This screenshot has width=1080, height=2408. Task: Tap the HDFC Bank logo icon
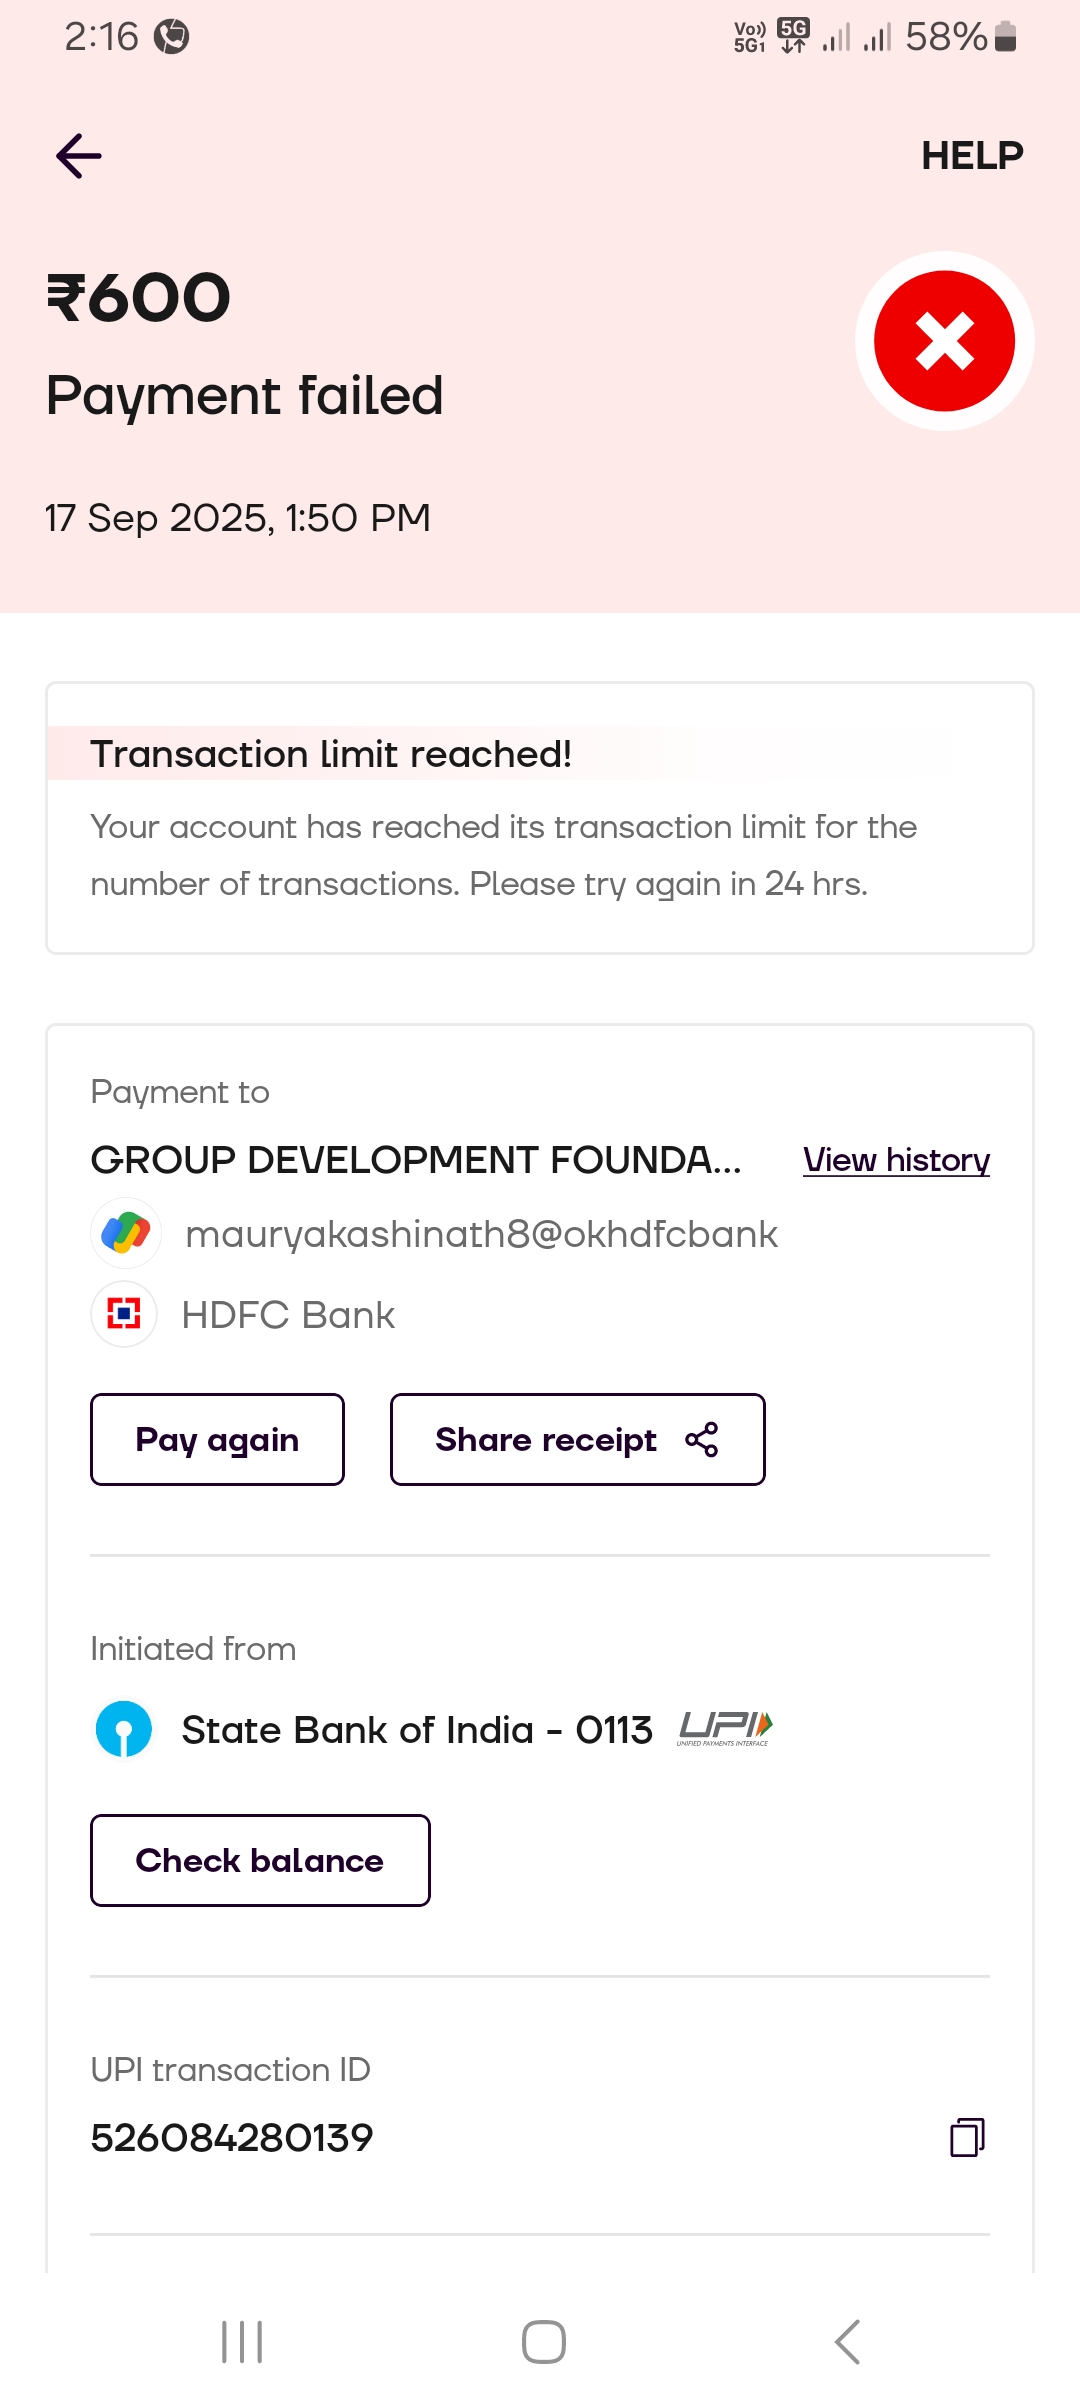click(x=124, y=1314)
